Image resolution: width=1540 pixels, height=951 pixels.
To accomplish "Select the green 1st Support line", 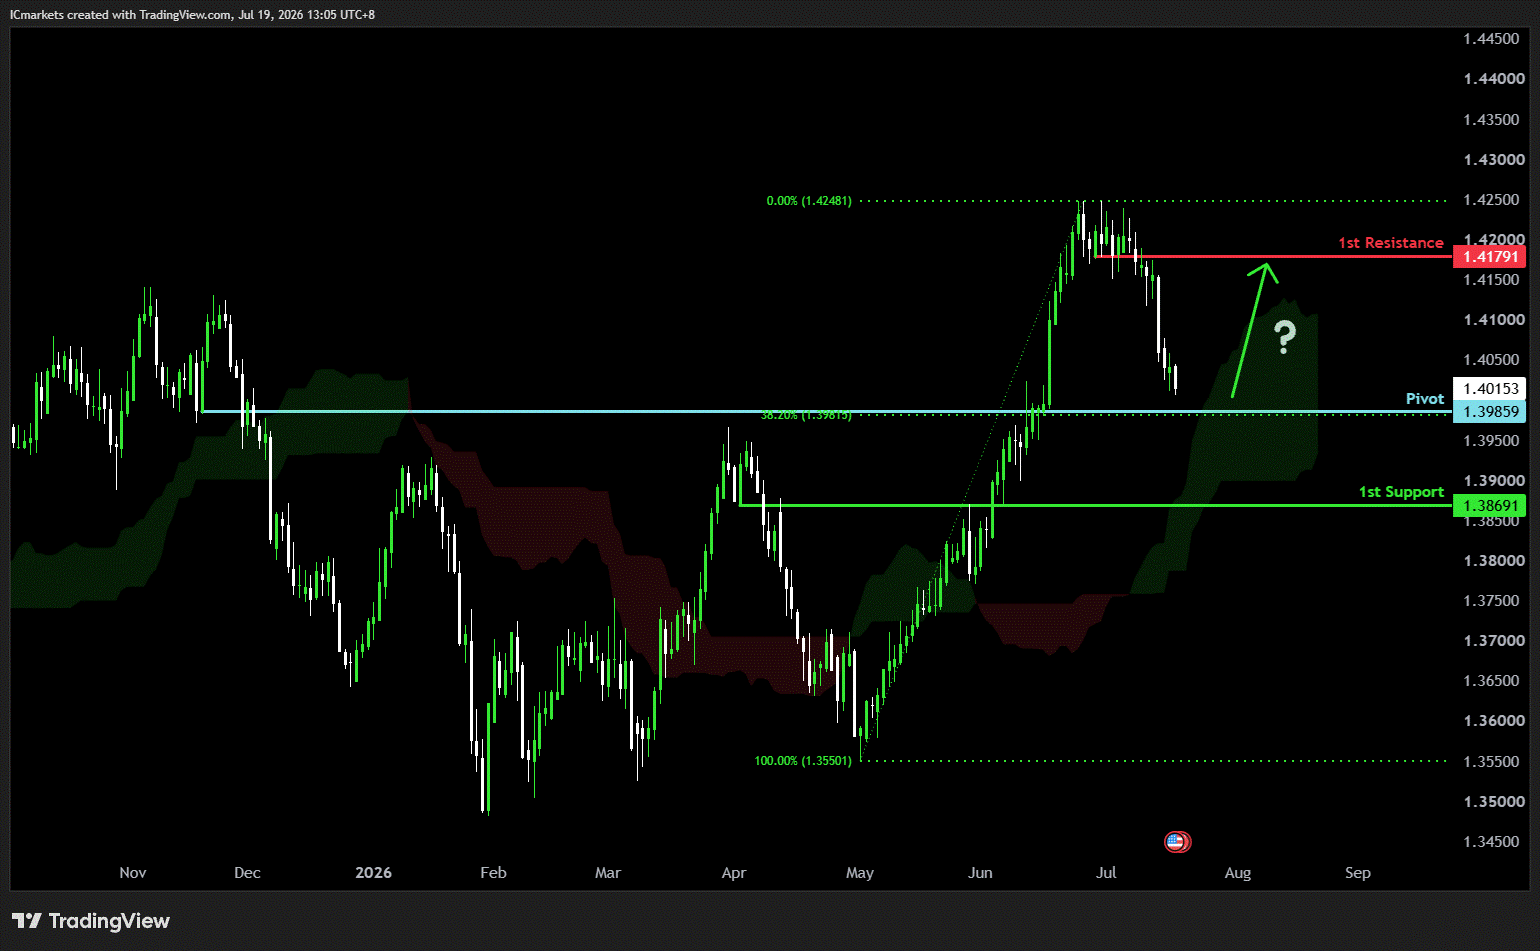I will coord(1096,506).
